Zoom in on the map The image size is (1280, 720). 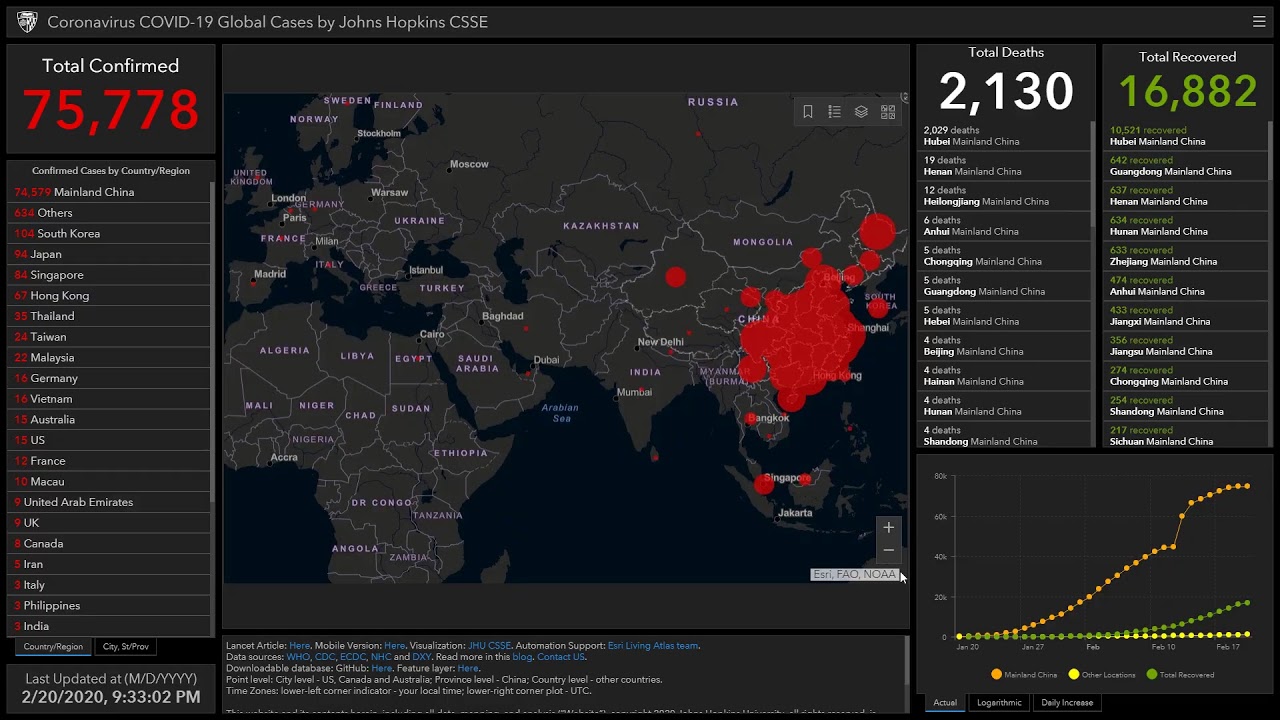[x=888, y=528]
